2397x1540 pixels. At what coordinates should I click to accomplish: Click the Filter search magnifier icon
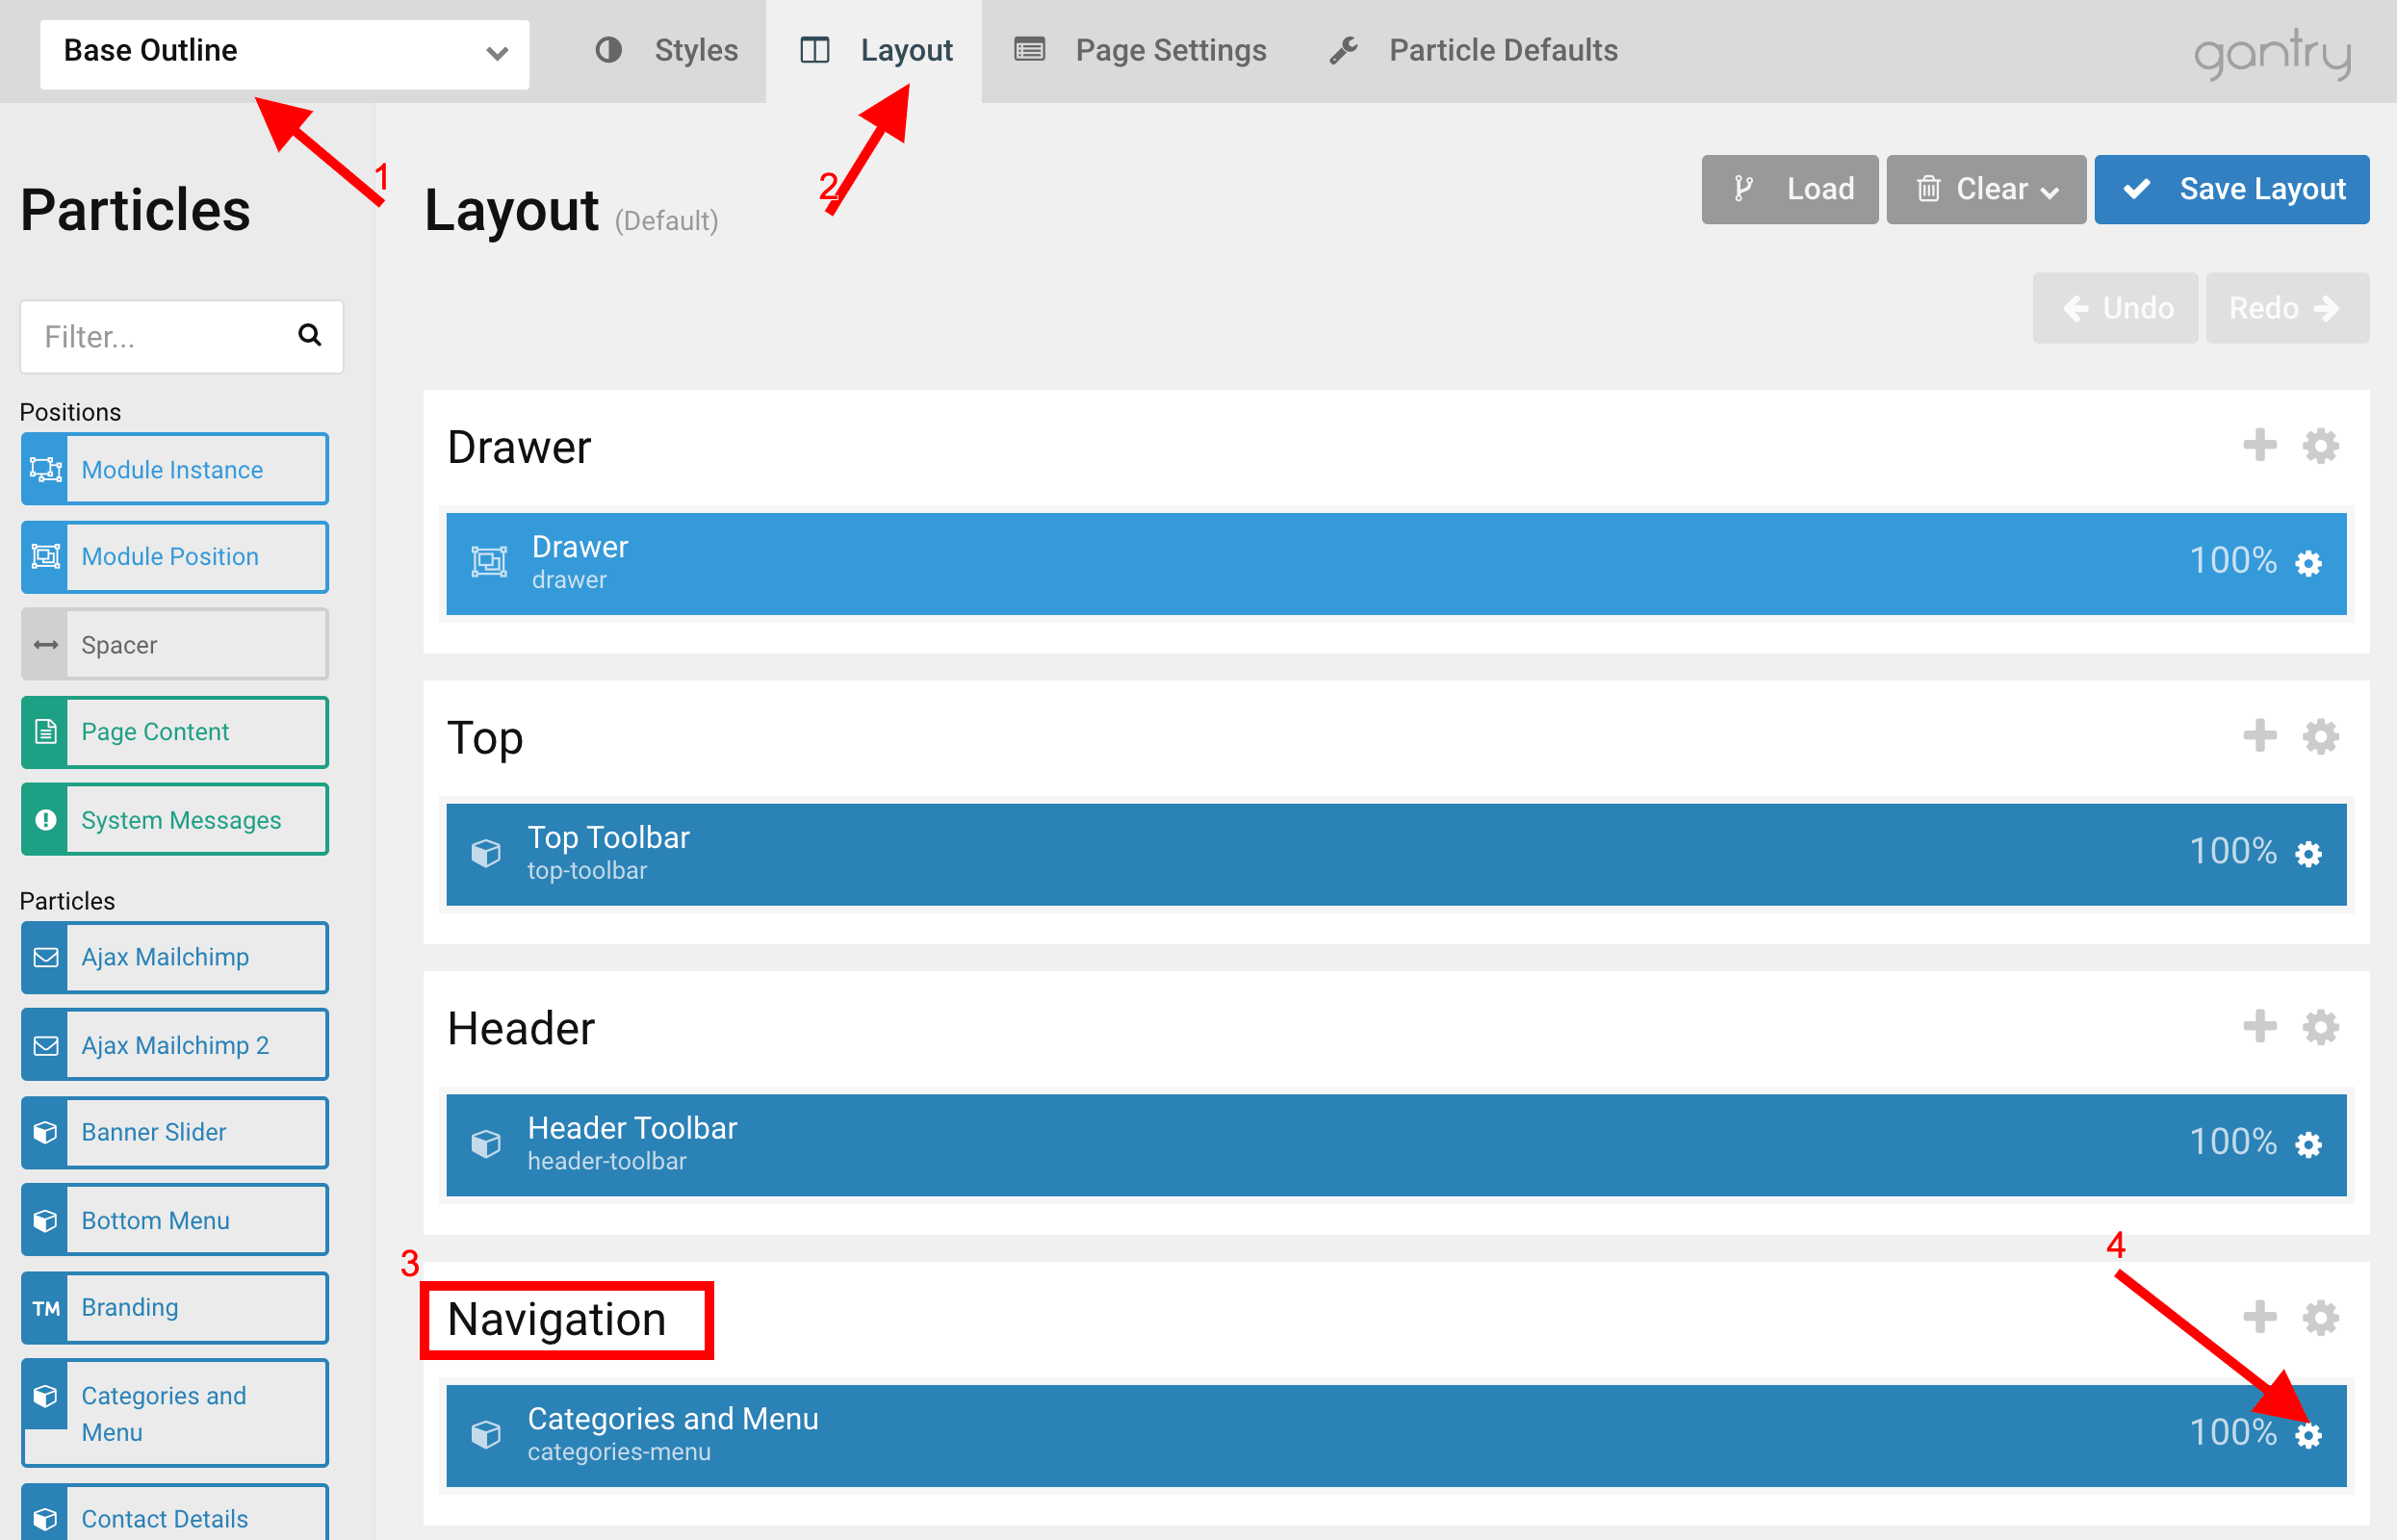(309, 335)
